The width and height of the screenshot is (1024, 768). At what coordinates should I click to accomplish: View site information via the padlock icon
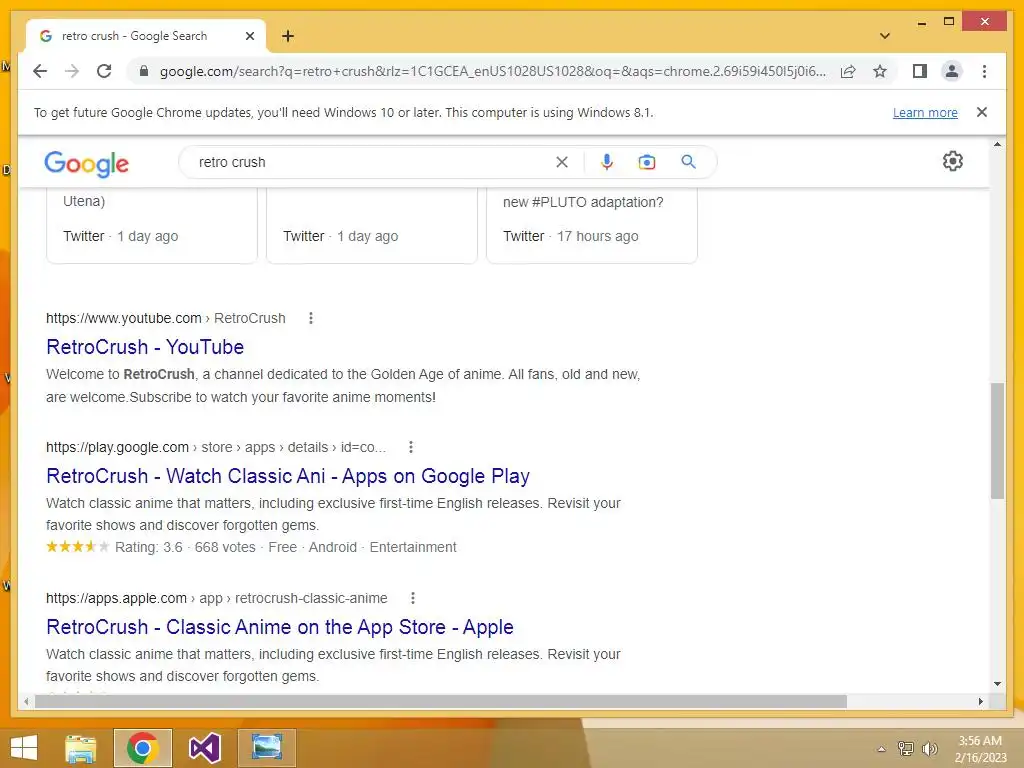click(144, 71)
